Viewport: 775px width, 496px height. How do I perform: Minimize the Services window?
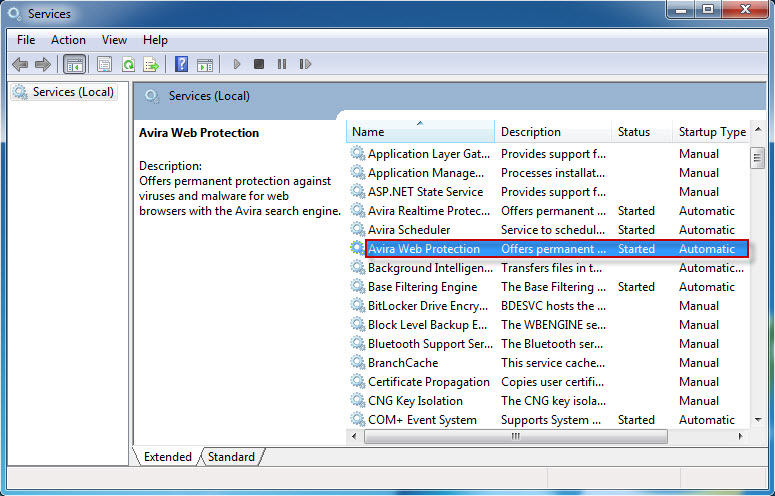coord(681,9)
